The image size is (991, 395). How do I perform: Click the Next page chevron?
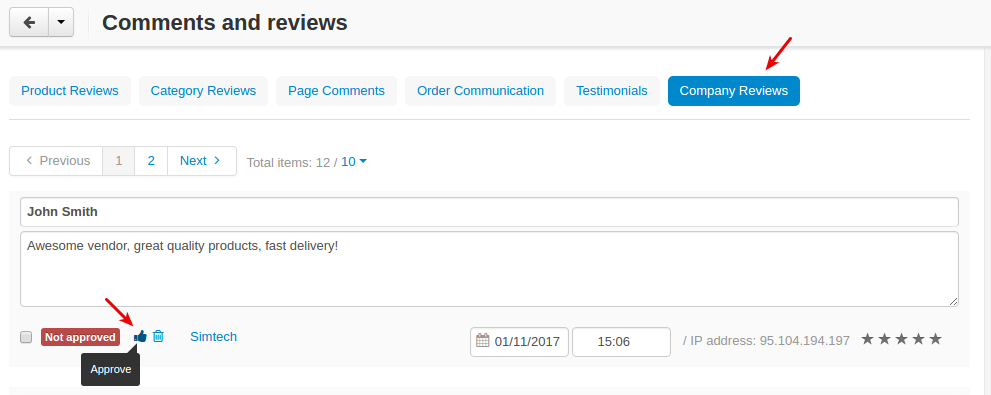click(x=217, y=161)
